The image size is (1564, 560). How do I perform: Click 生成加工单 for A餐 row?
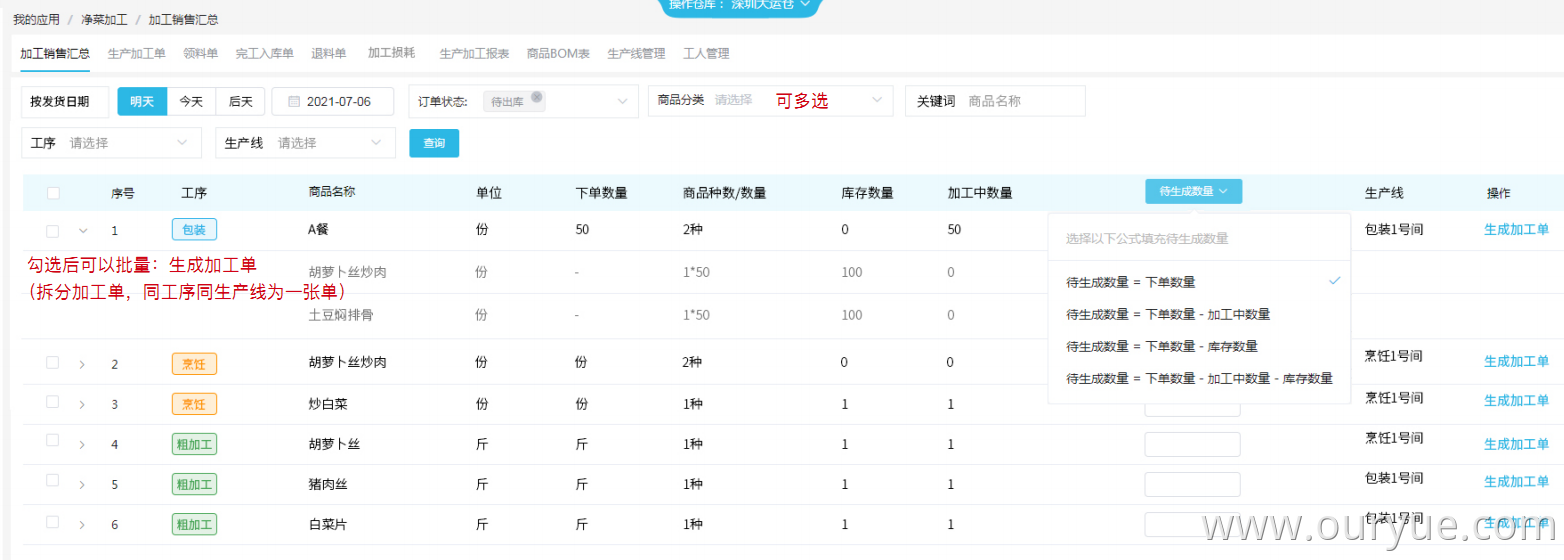(x=1516, y=229)
